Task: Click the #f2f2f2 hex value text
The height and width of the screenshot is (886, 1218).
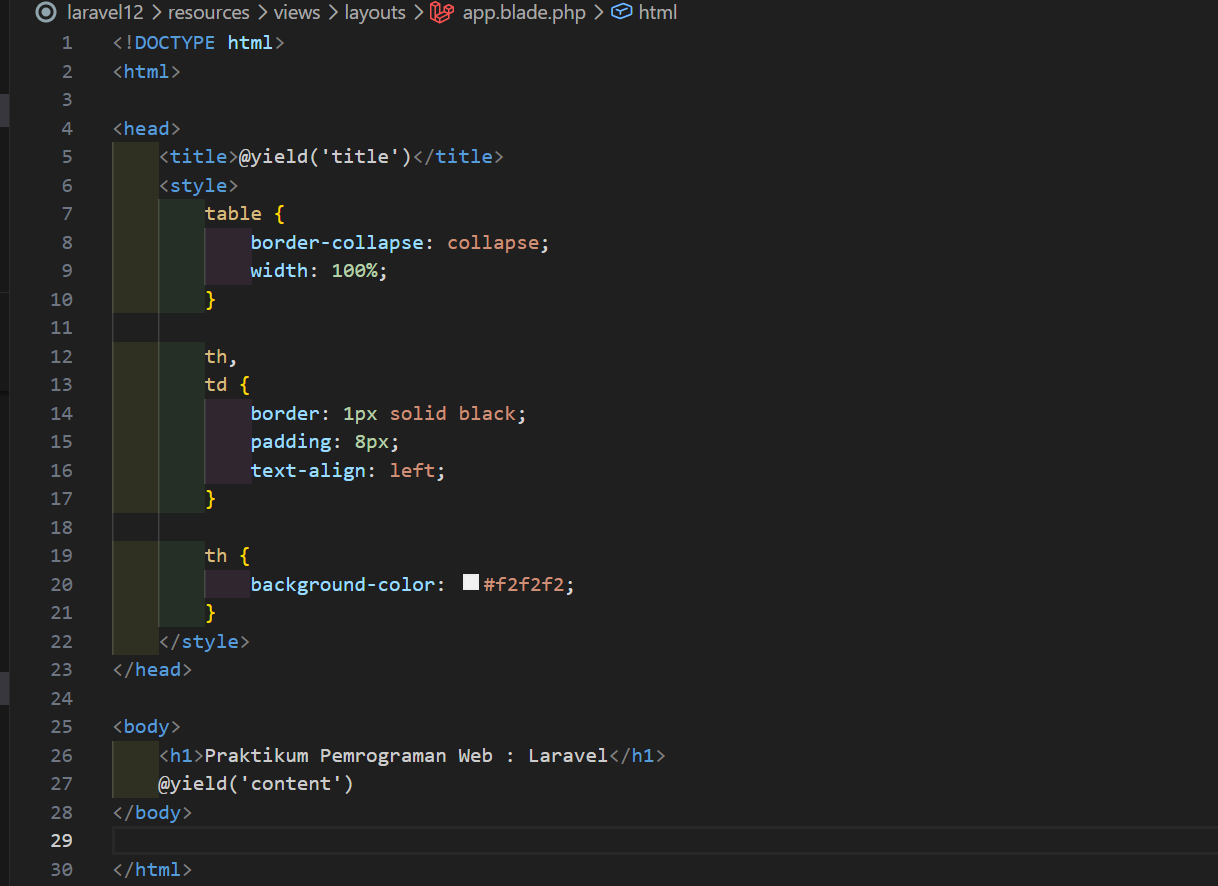Action: click(x=524, y=585)
